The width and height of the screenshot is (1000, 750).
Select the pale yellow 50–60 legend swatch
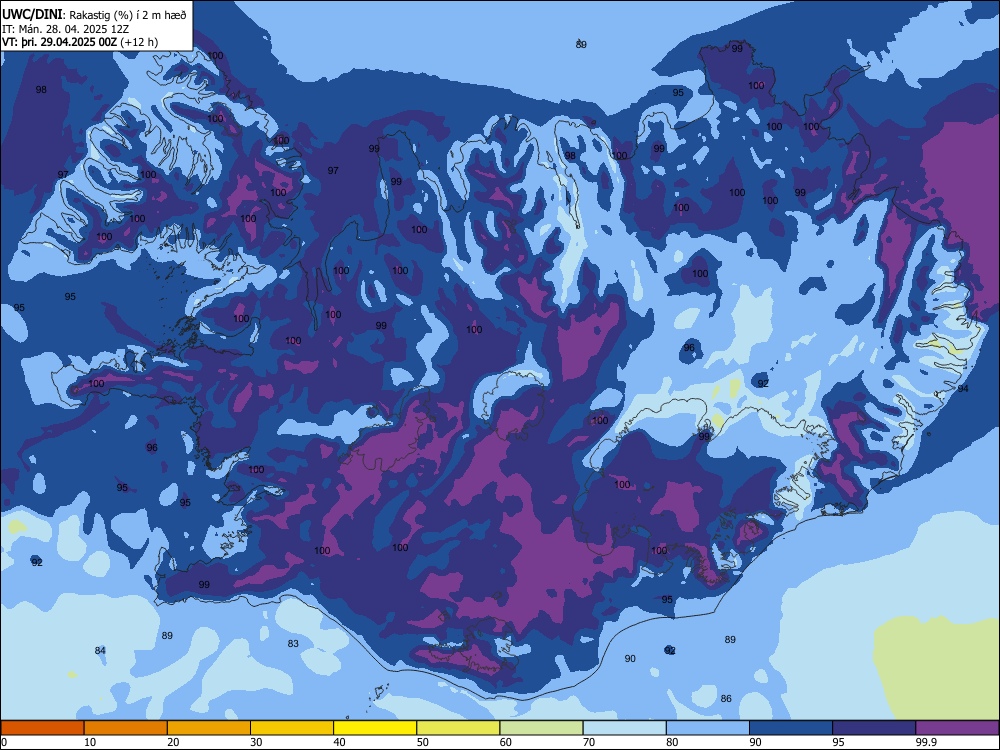pyautogui.click(x=458, y=728)
